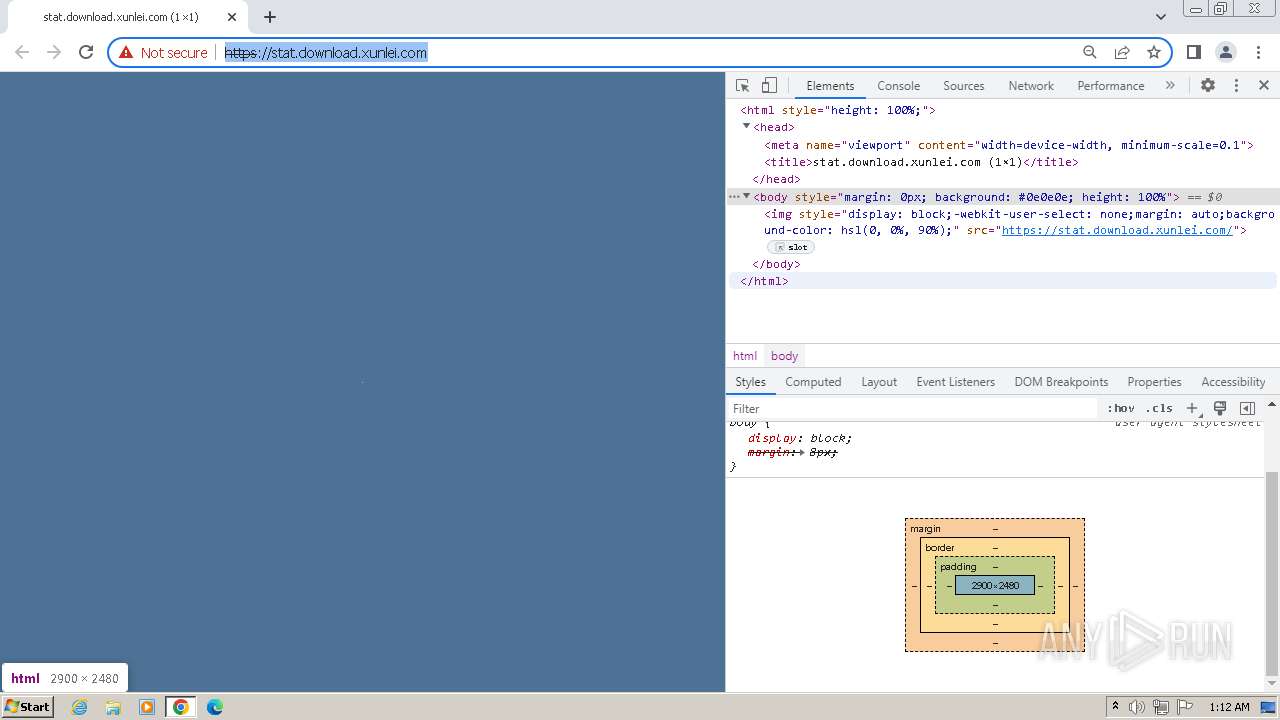Viewport: 1280px width, 720px height.
Task: Toggle the computed styles sidebar
Action: pyautogui.click(x=1247, y=408)
